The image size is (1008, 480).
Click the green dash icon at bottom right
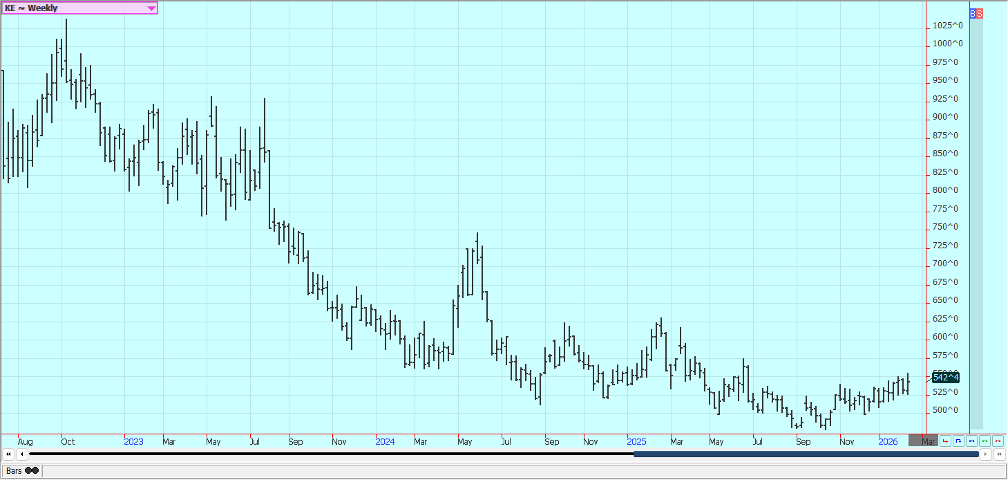tap(984, 440)
